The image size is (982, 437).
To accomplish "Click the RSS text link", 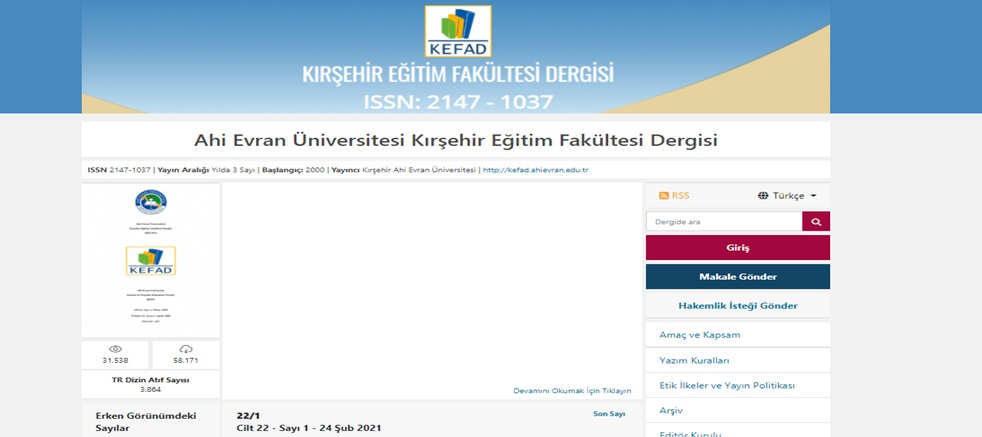I will click(680, 196).
